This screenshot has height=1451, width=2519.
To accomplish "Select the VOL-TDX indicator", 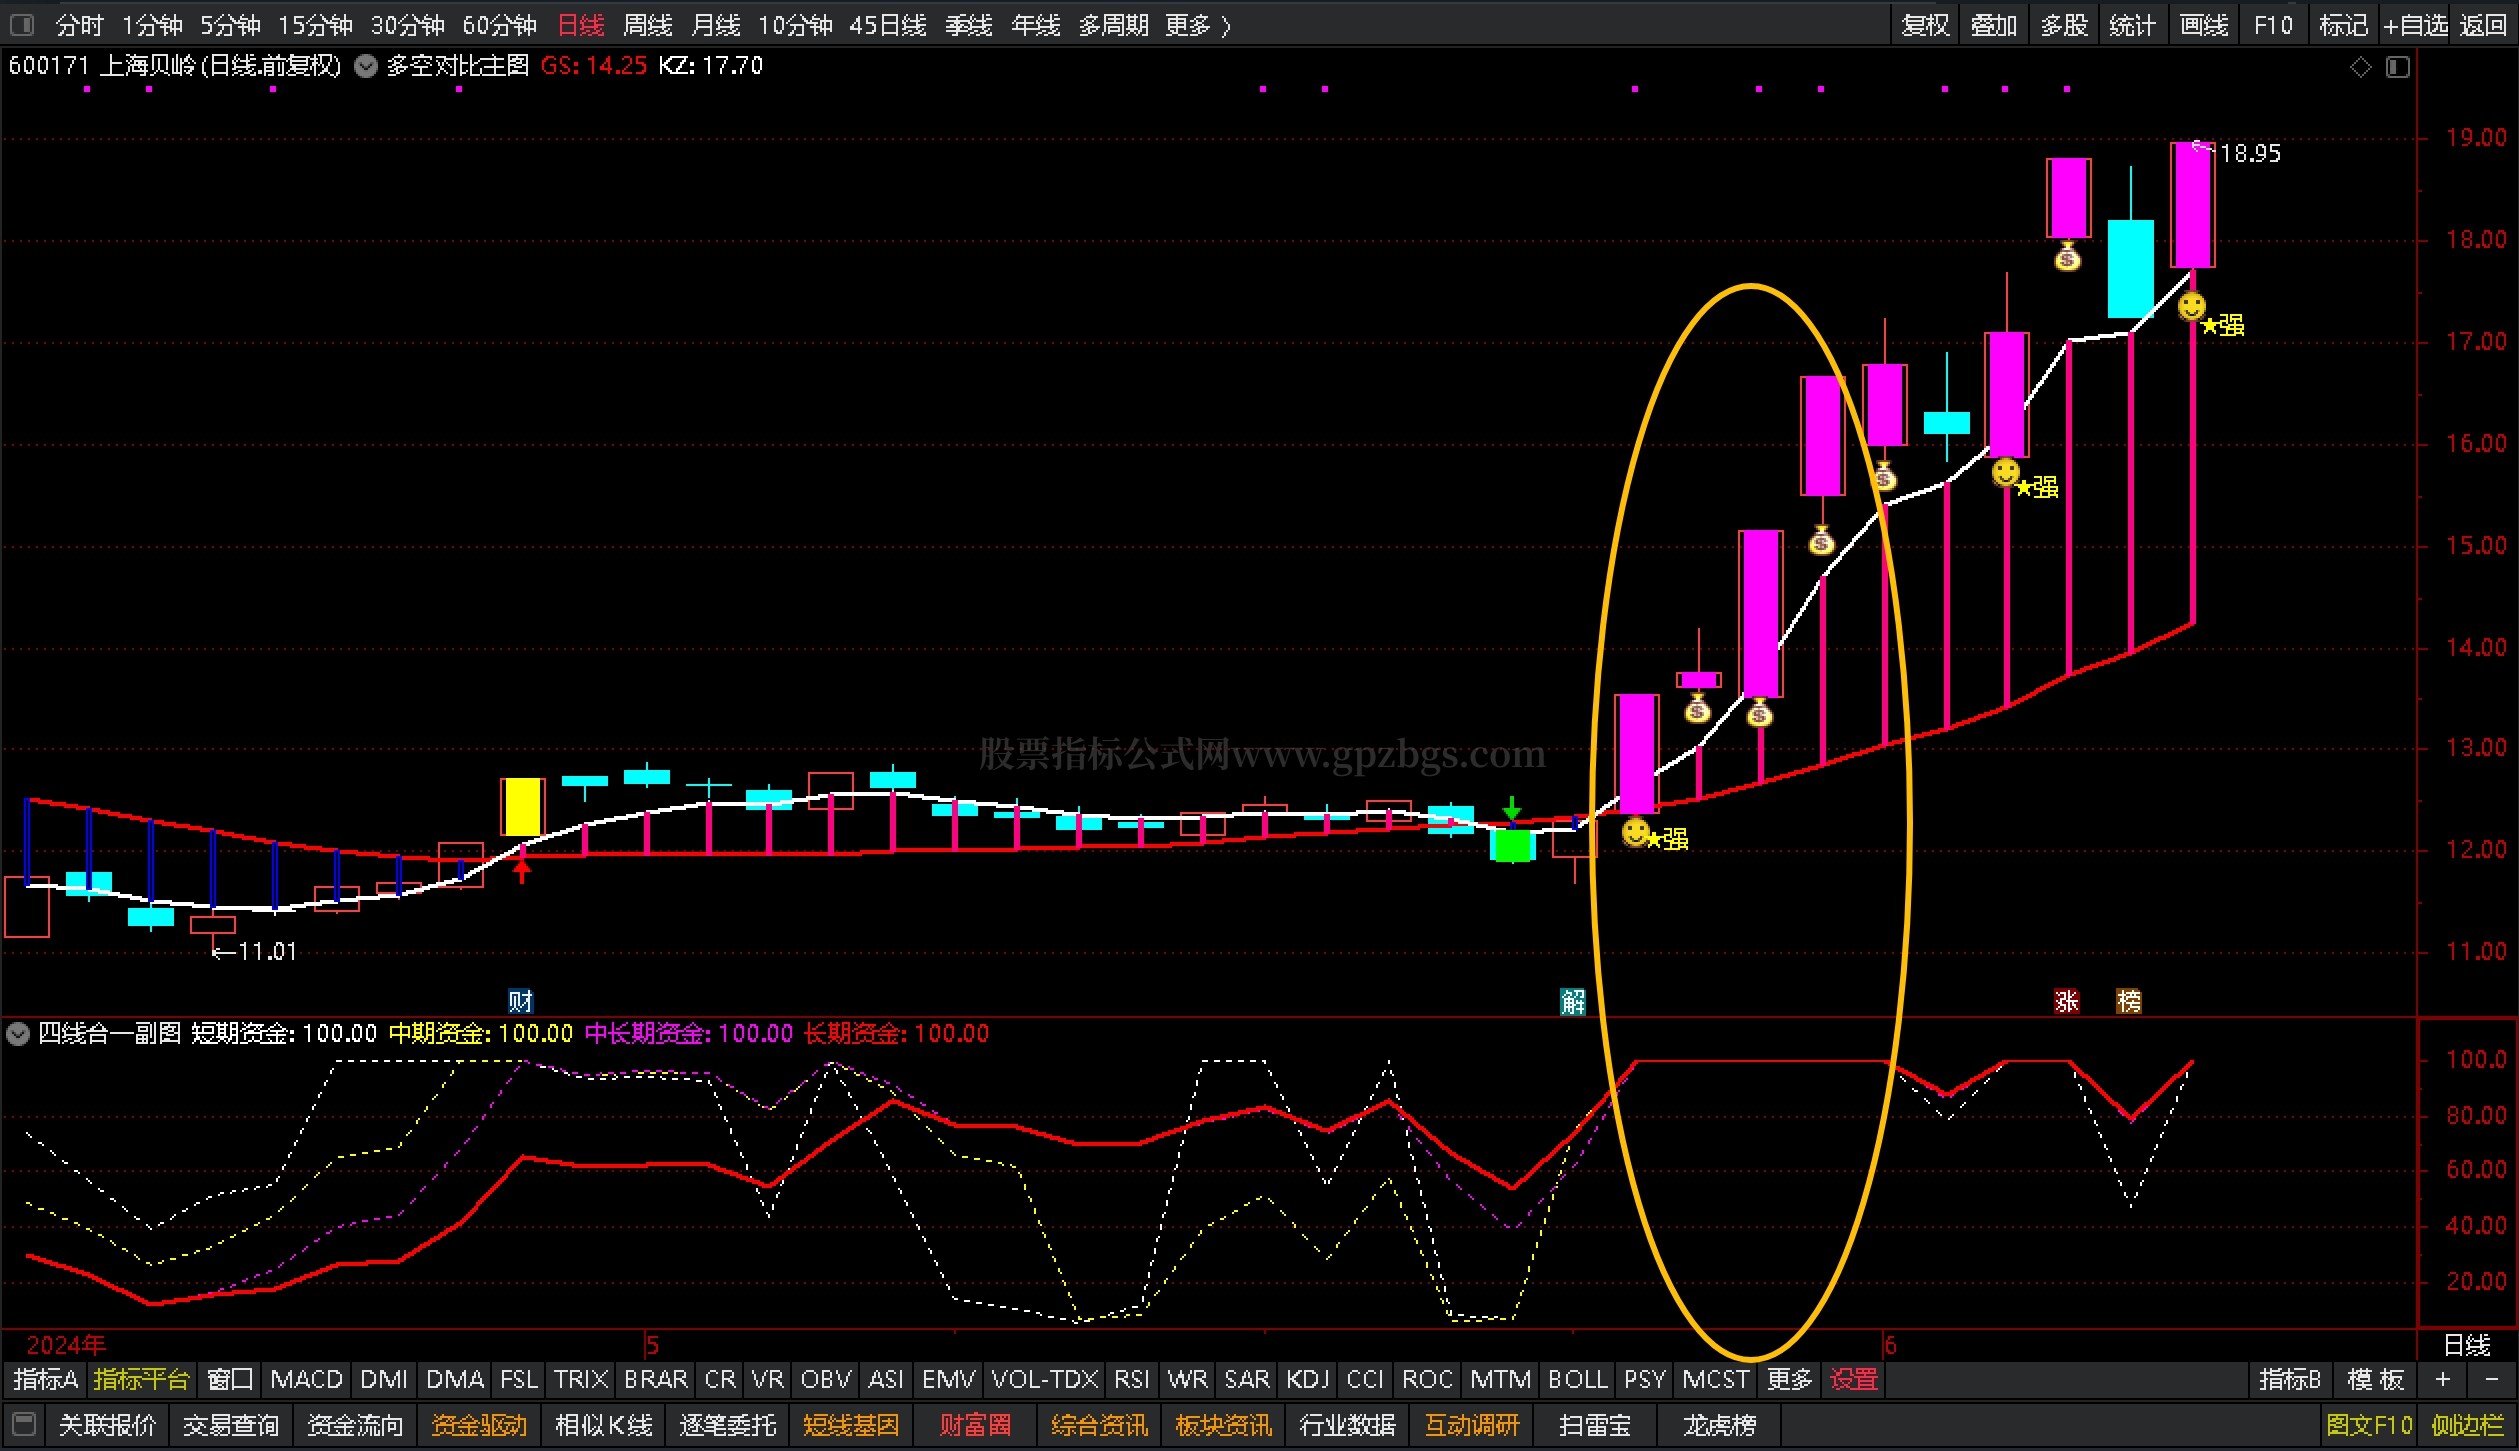I will (x=1044, y=1379).
